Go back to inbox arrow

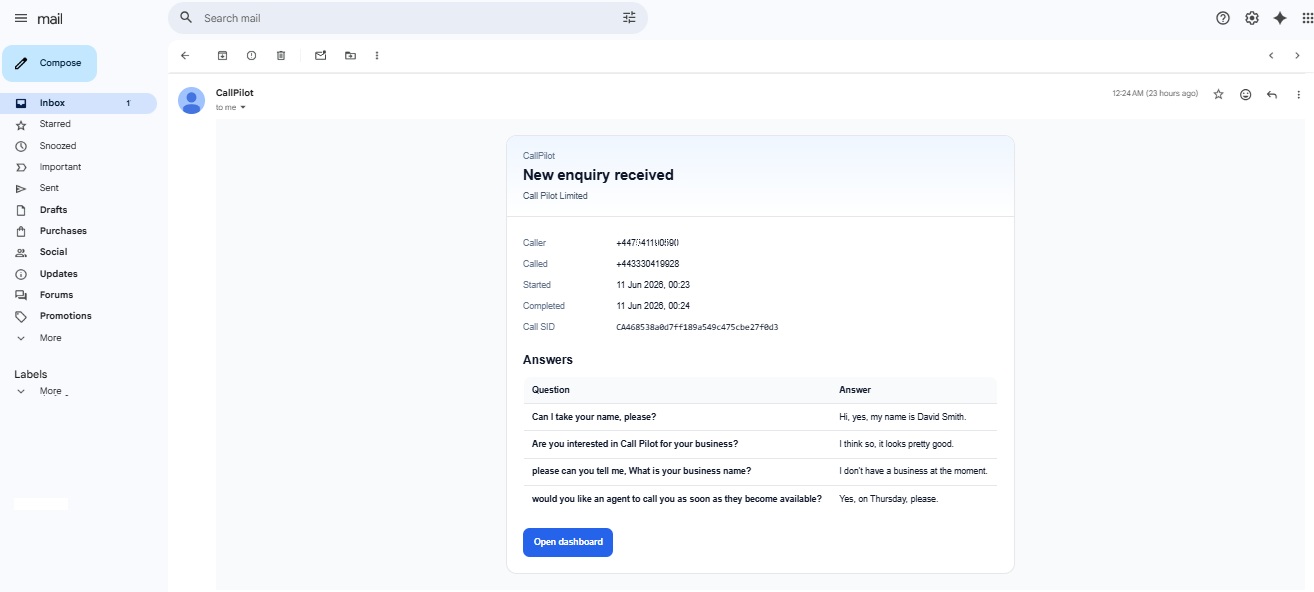[185, 56]
